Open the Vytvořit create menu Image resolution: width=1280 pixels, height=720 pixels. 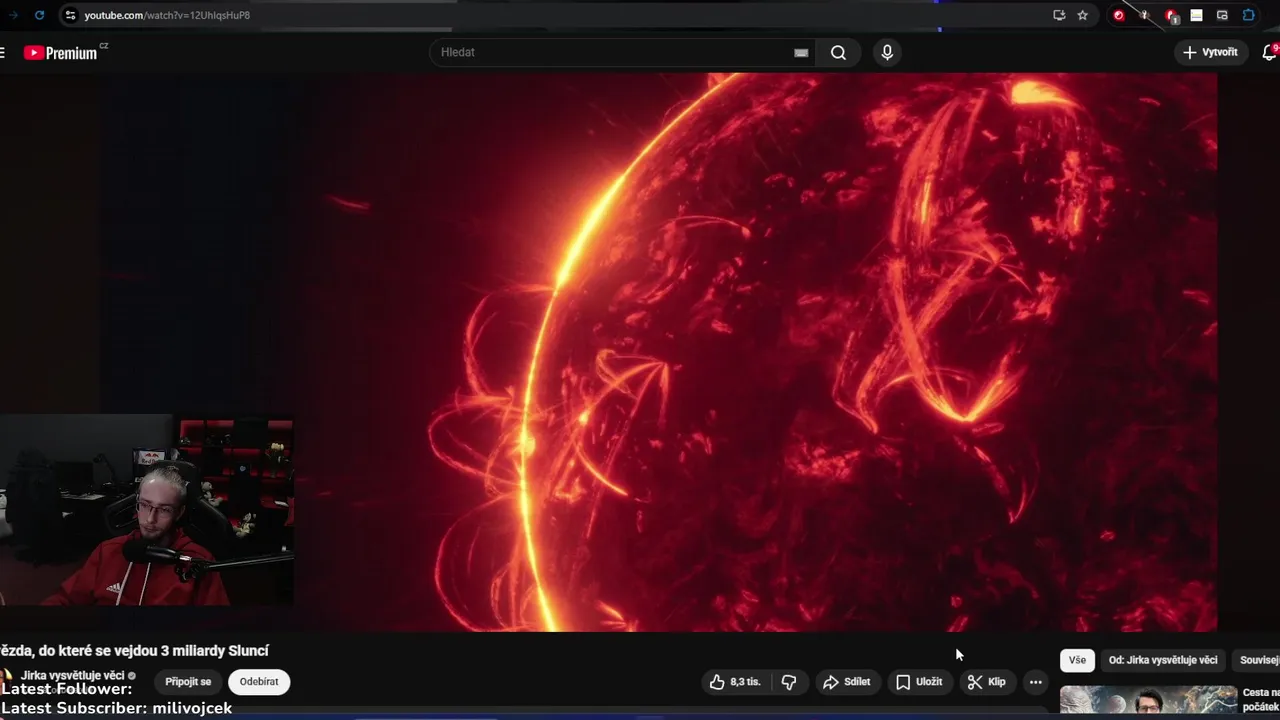pyautogui.click(x=1210, y=52)
